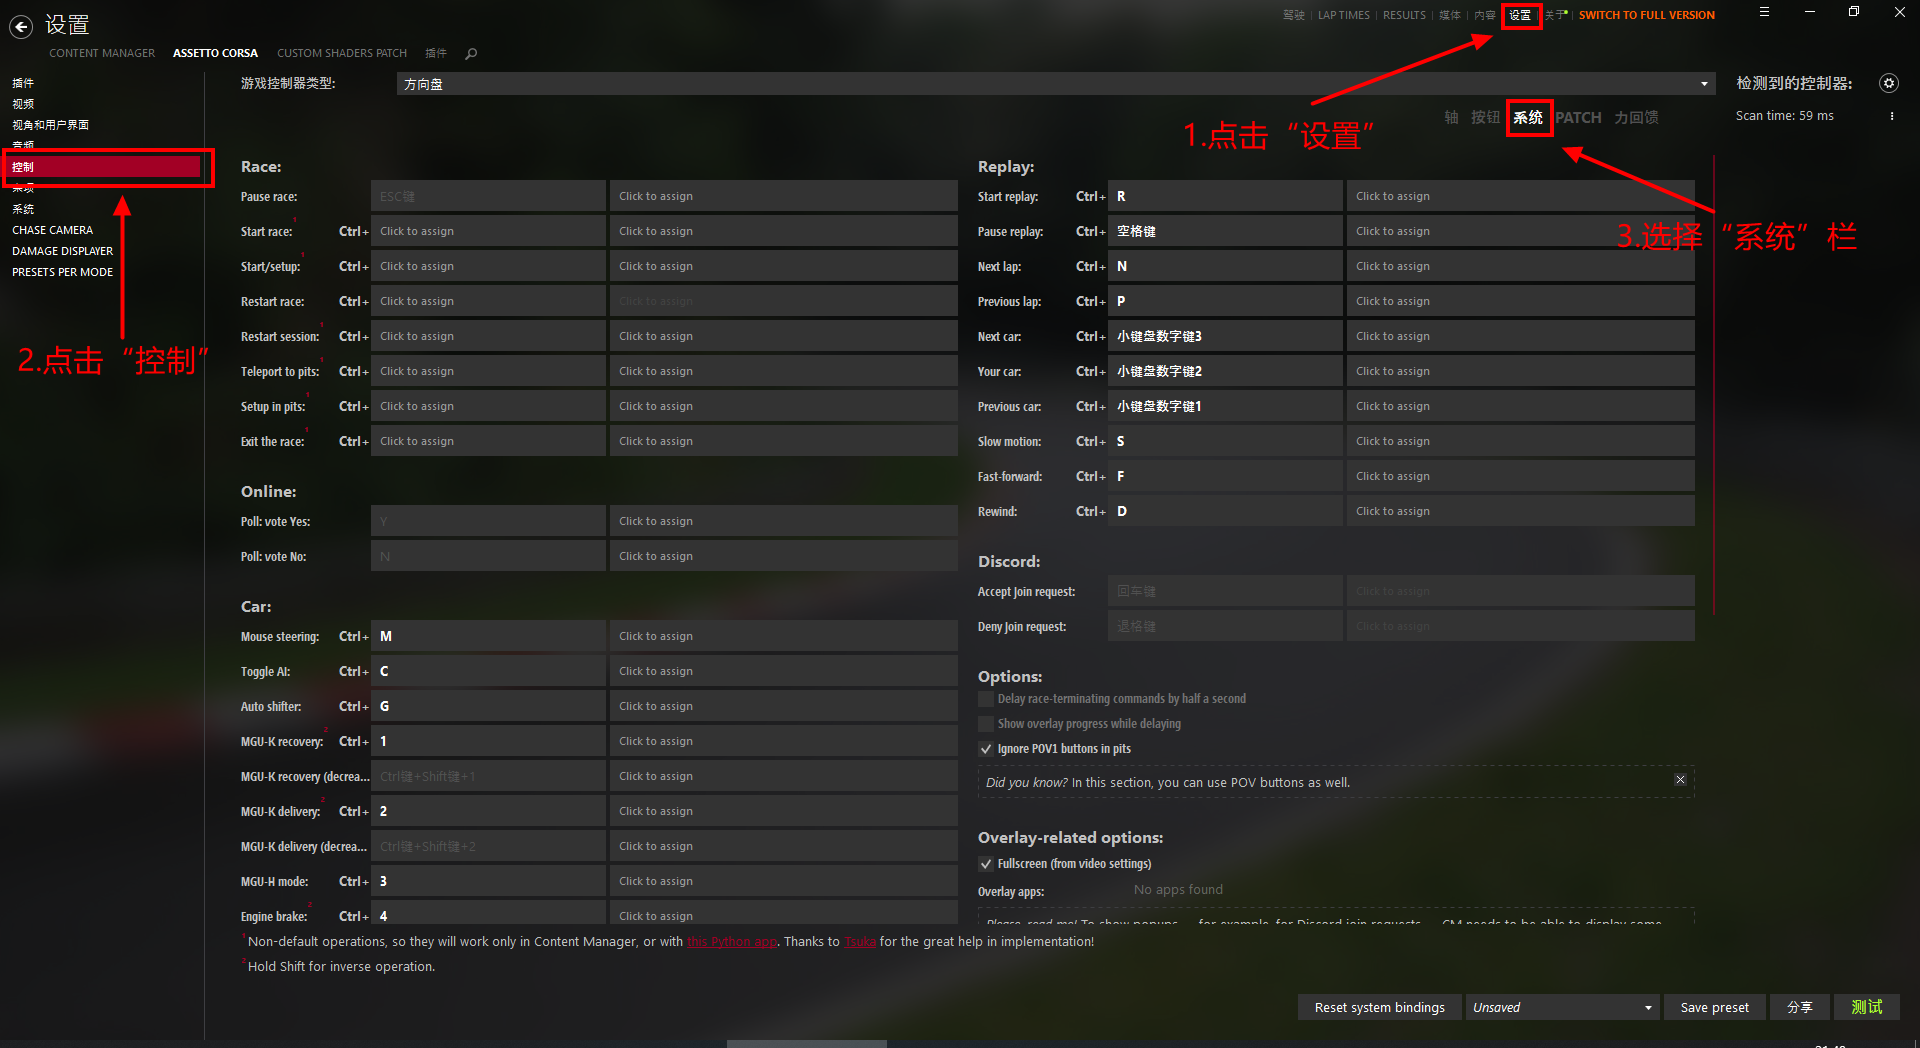Open the Unsaved preset dropdown

tap(1562, 1007)
